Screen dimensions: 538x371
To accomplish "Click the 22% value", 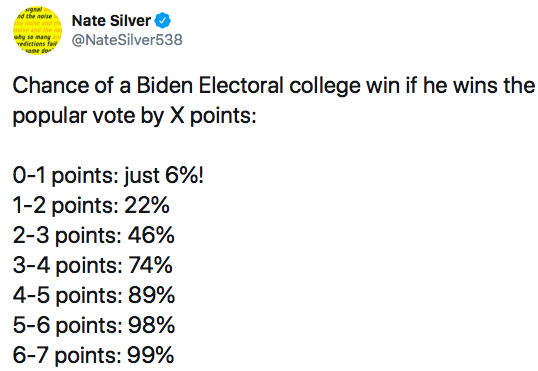I will click(147, 205).
